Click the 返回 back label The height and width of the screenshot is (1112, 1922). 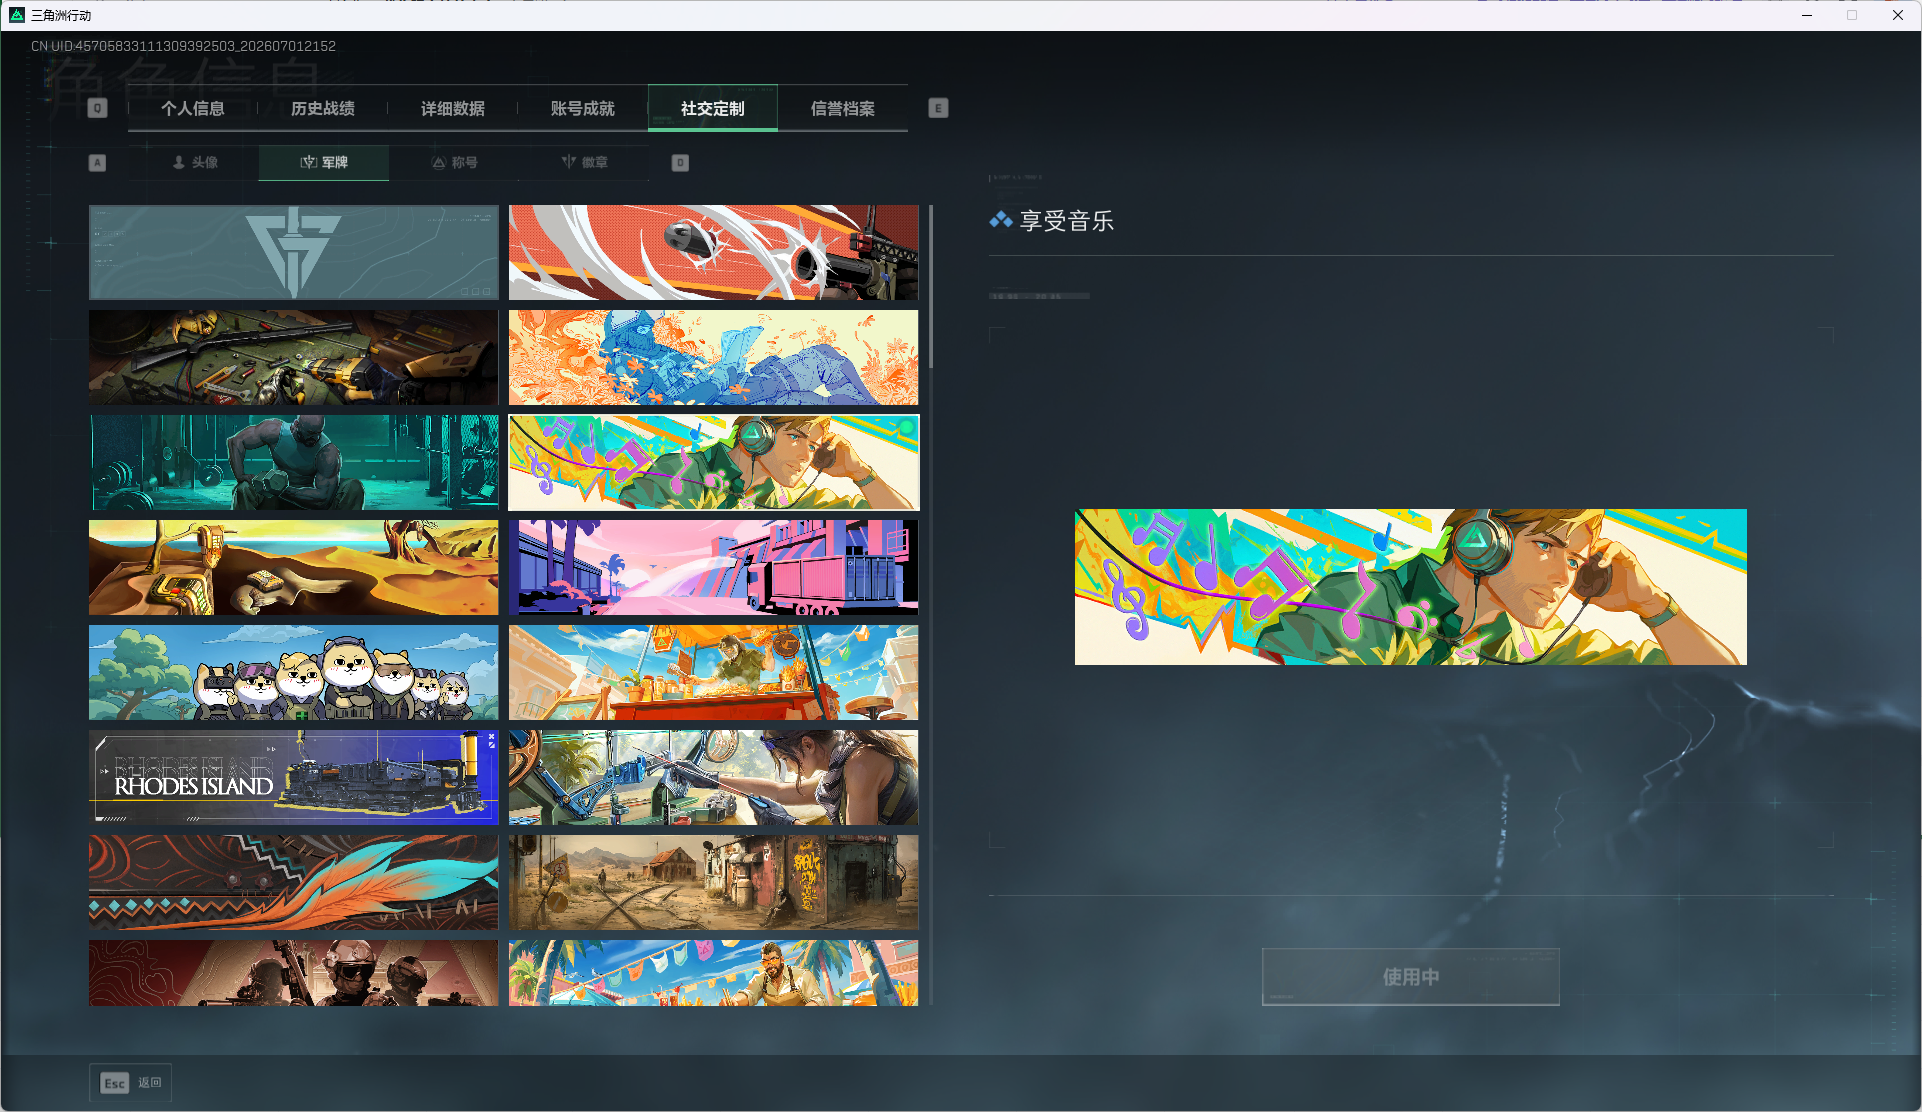point(150,1082)
